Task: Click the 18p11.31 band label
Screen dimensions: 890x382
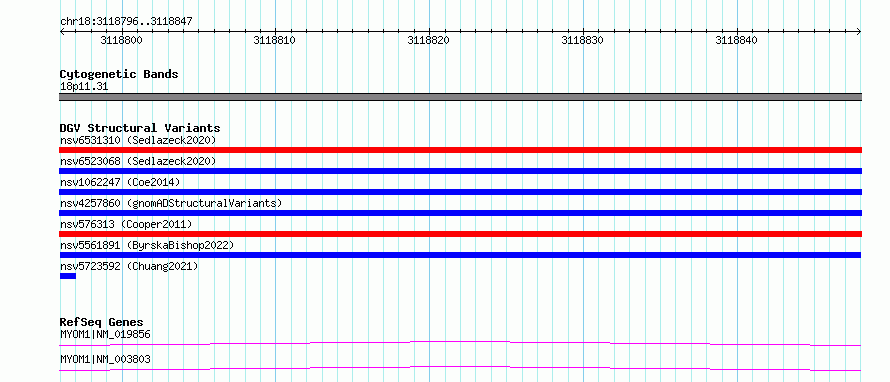Action: pyautogui.click(x=84, y=87)
